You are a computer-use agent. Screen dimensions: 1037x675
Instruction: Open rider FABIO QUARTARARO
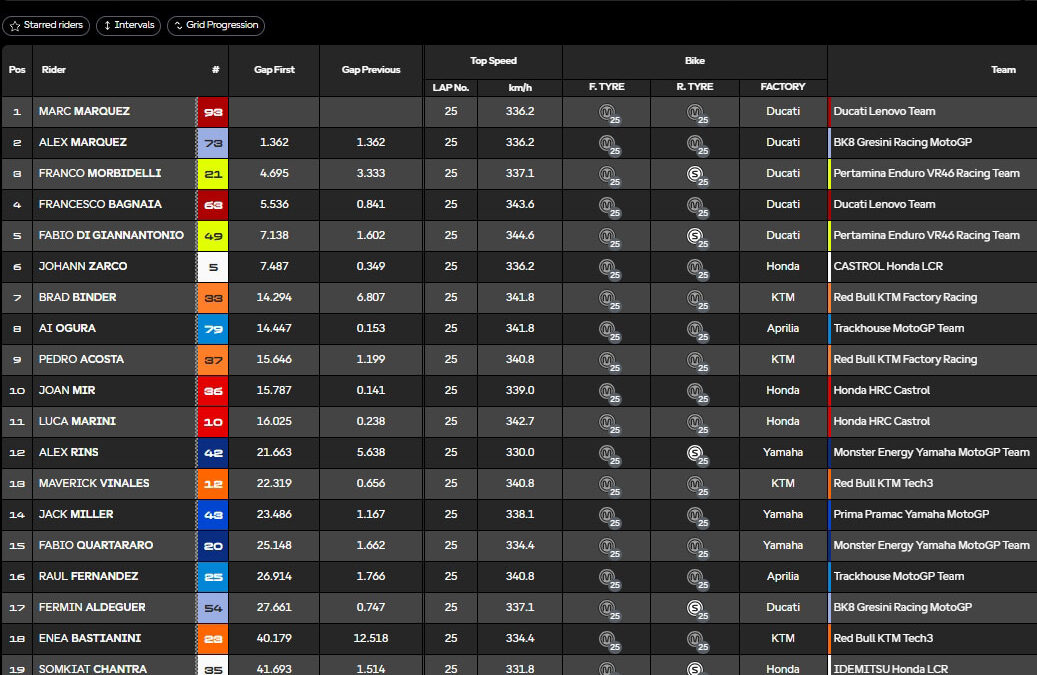click(96, 545)
